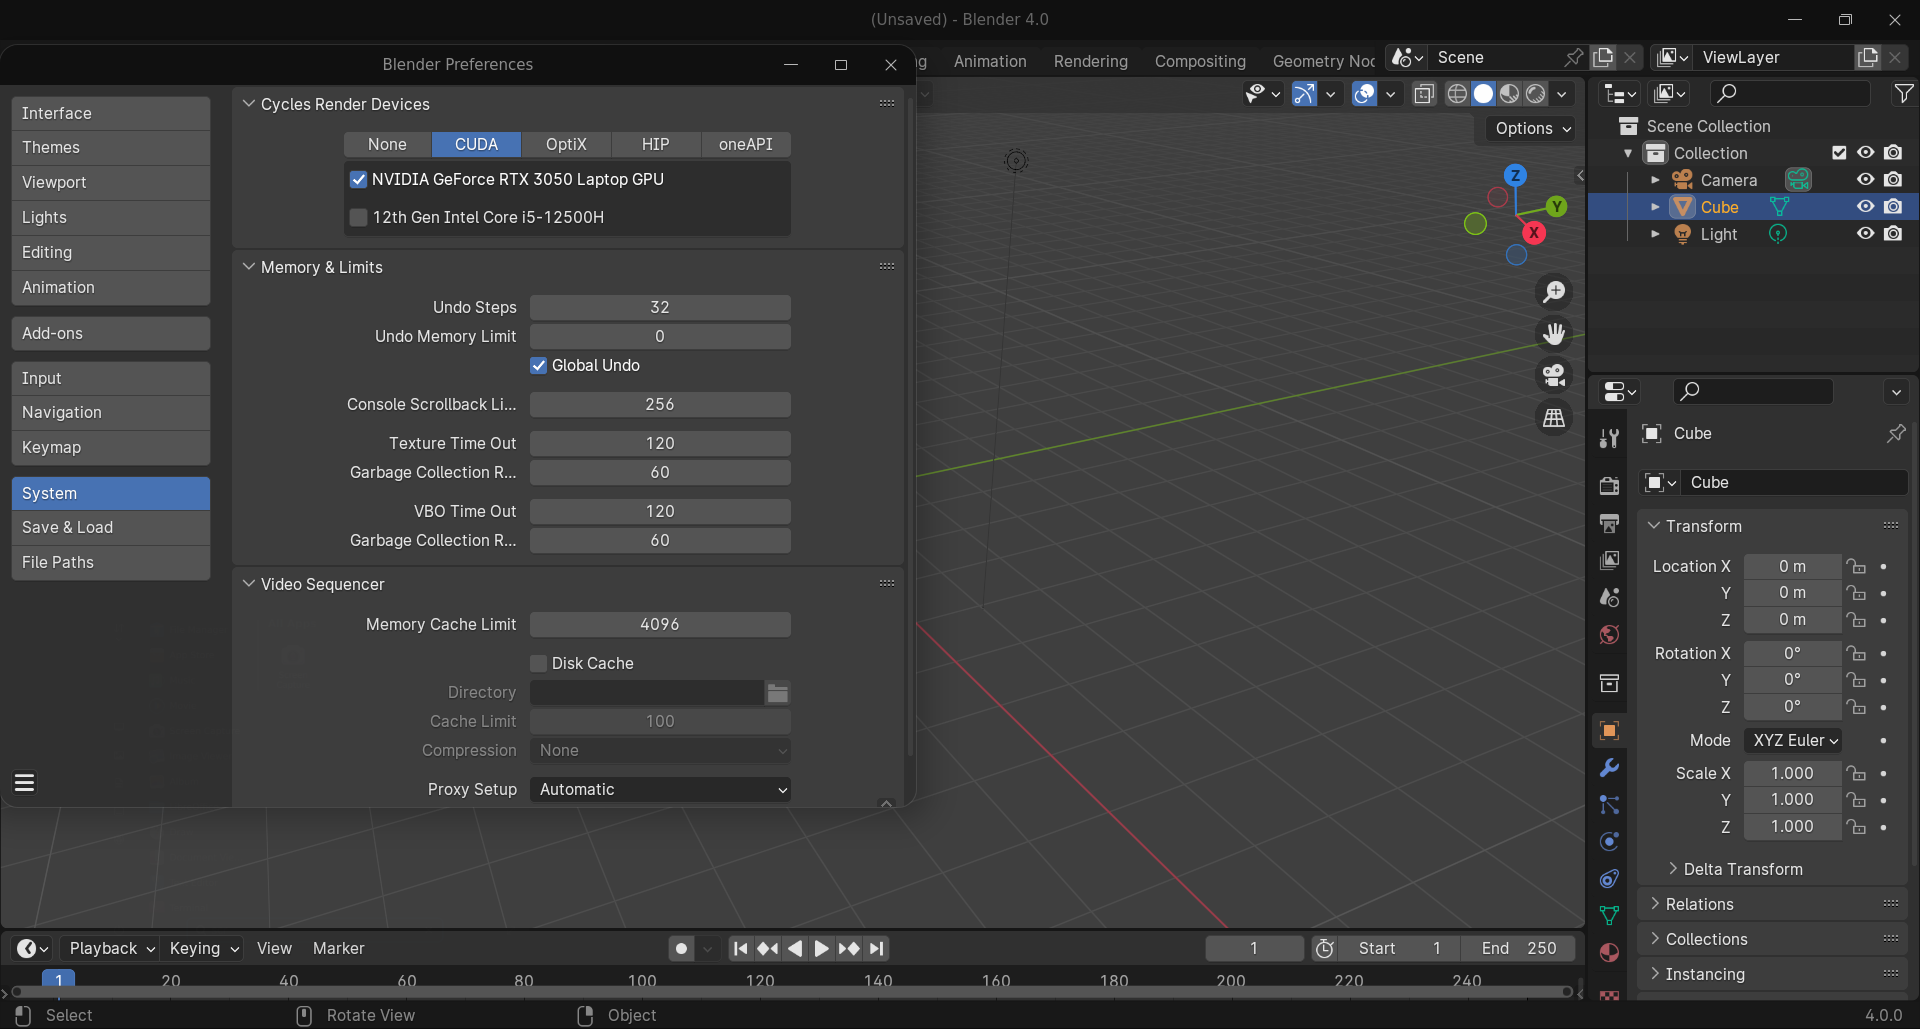Image resolution: width=1920 pixels, height=1029 pixels.
Task: Open the timeline Marker menu
Action: pos(338,948)
